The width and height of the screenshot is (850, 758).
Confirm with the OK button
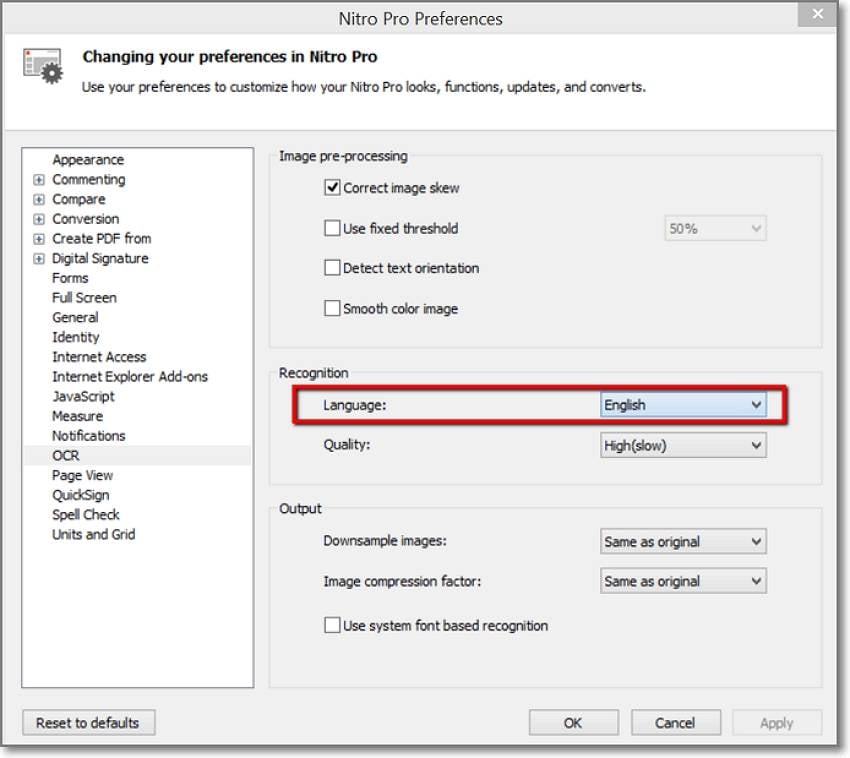pyautogui.click(x=574, y=723)
